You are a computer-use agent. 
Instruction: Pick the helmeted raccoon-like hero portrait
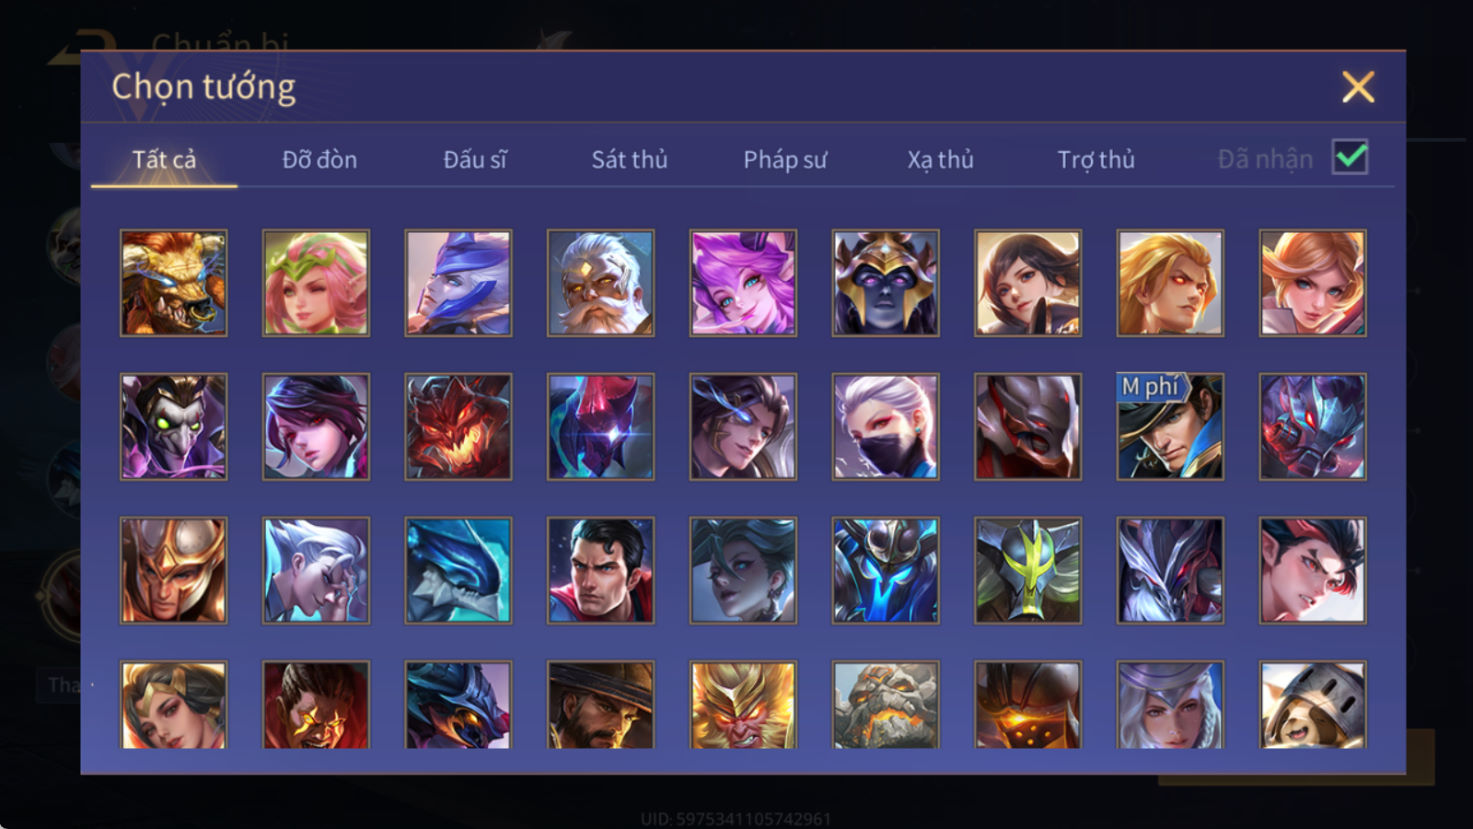[x=1313, y=704]
